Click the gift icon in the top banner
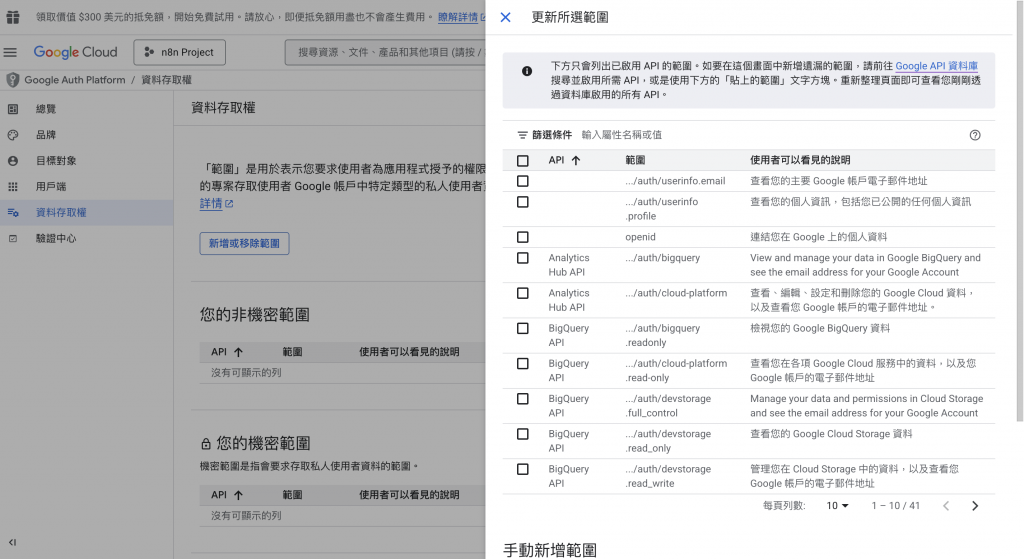 [x=12, y=17]
